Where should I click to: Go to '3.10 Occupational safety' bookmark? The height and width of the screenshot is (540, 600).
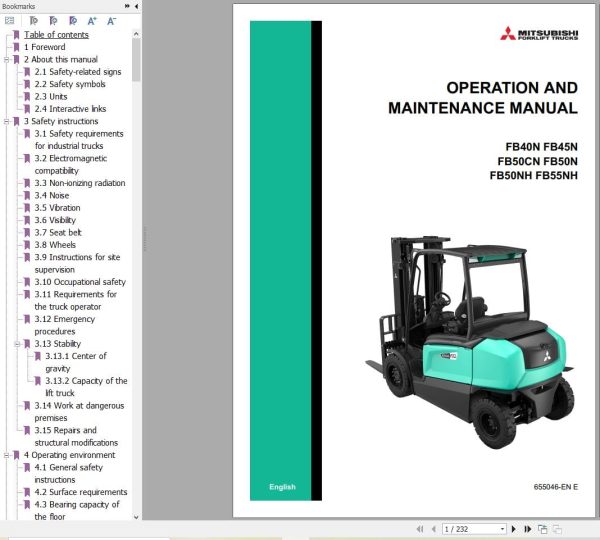pos(80,282)
